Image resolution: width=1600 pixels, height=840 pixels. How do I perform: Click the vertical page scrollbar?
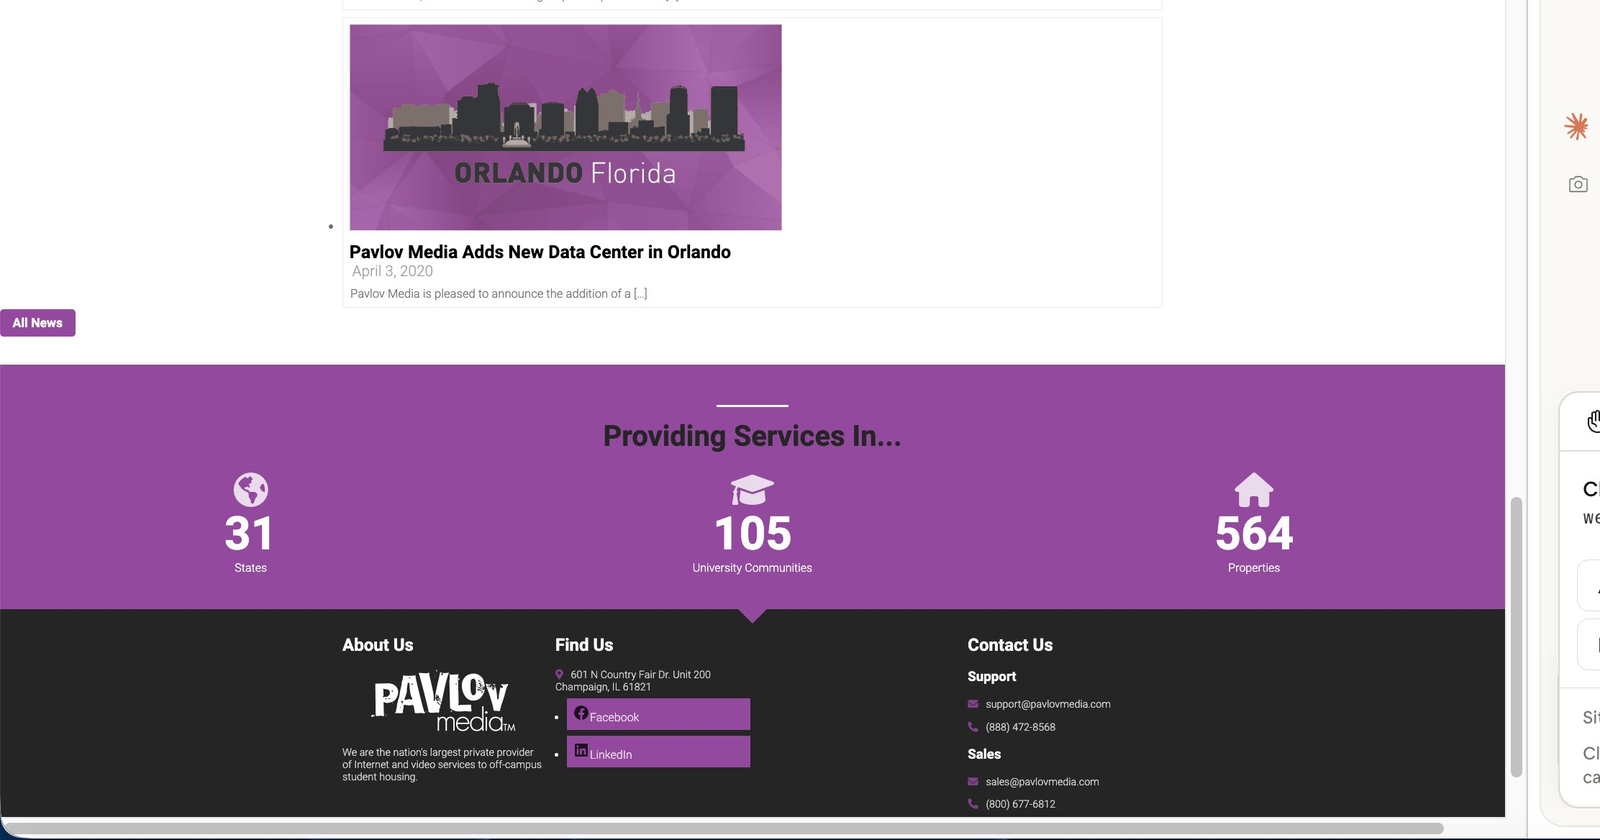coord(1516,637)
